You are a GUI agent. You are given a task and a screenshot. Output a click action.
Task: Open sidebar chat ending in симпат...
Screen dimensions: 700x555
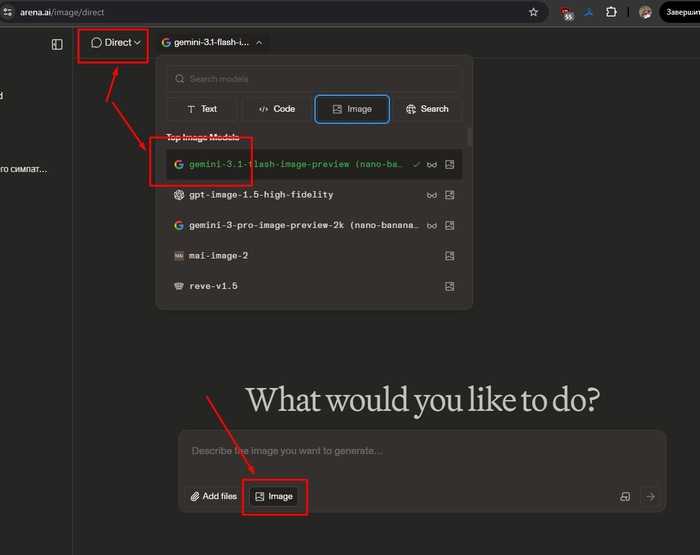(x=23, y=169)
